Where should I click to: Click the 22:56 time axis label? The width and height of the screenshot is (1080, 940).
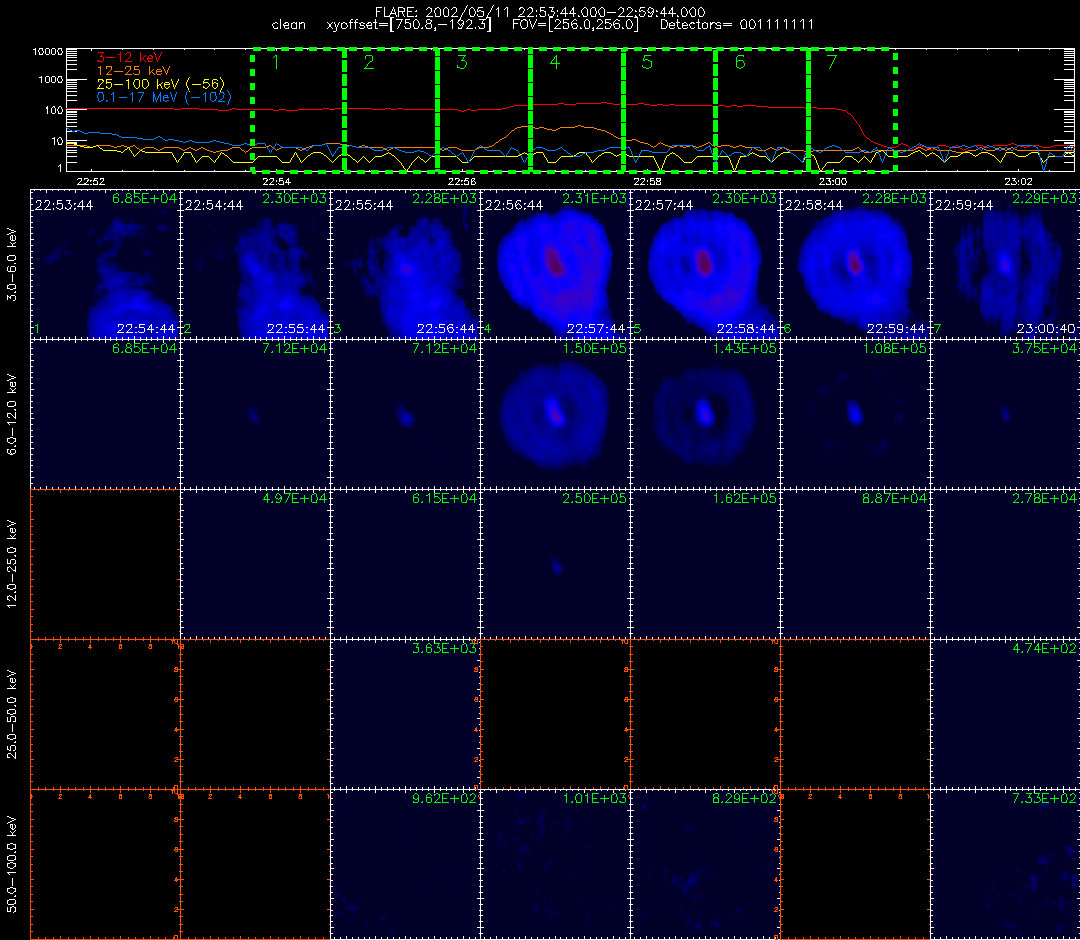[x=461, y=182]
